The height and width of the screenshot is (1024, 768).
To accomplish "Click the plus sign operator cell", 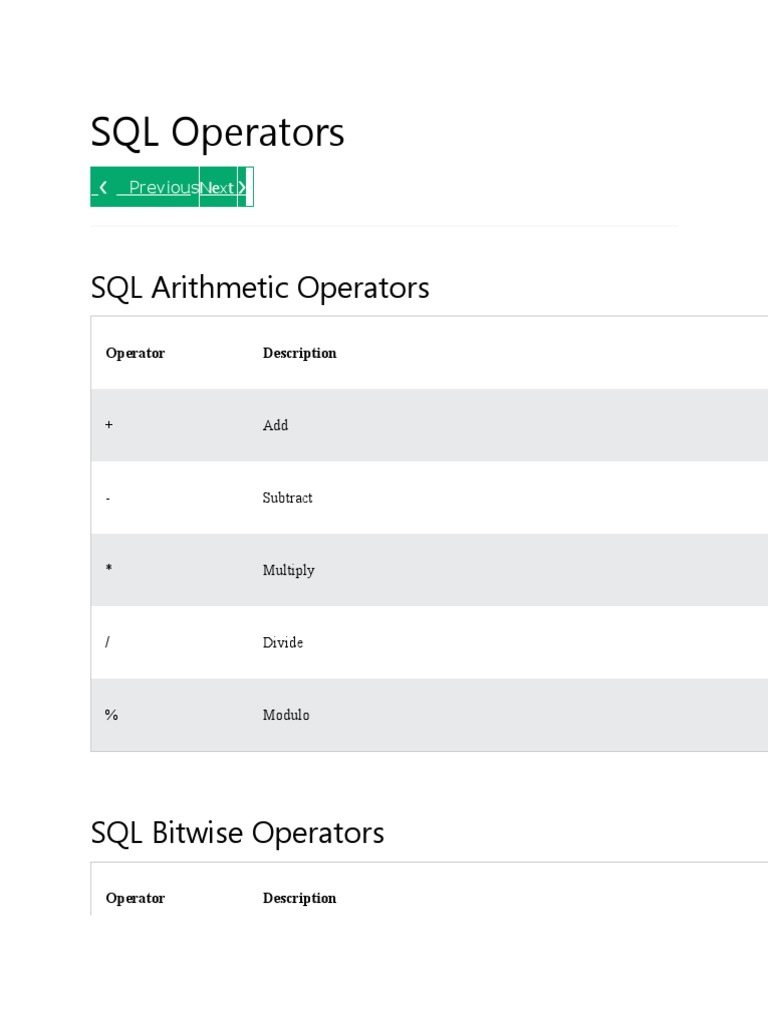I will [109, 425].
